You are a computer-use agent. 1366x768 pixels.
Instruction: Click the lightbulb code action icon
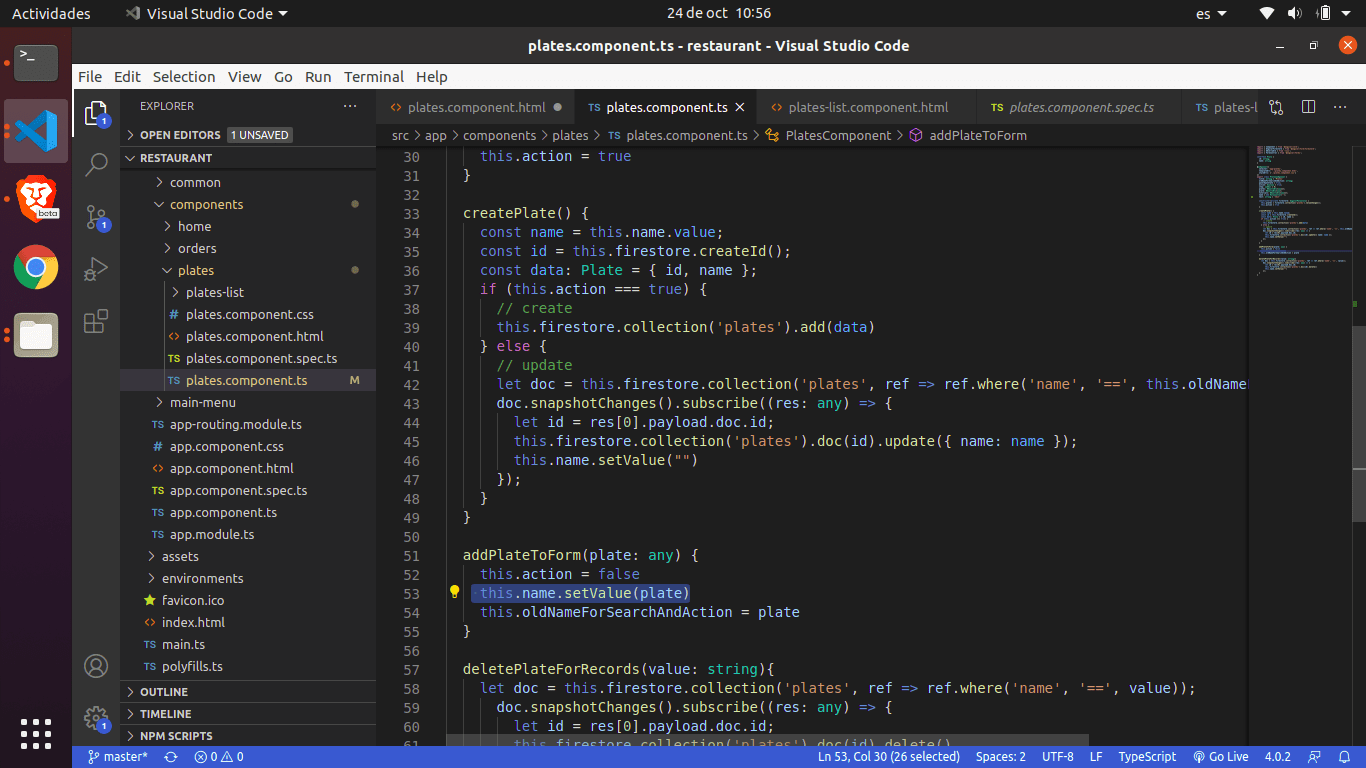coord(454,593)
